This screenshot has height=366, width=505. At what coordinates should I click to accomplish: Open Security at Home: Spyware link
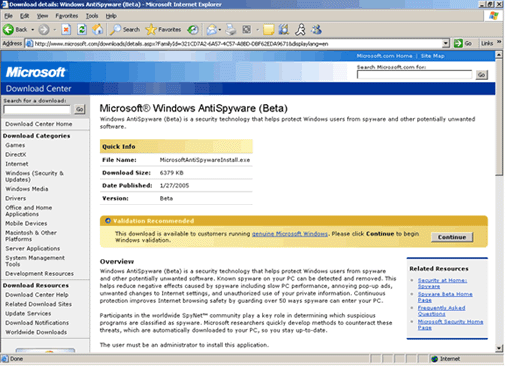[442, 283]
